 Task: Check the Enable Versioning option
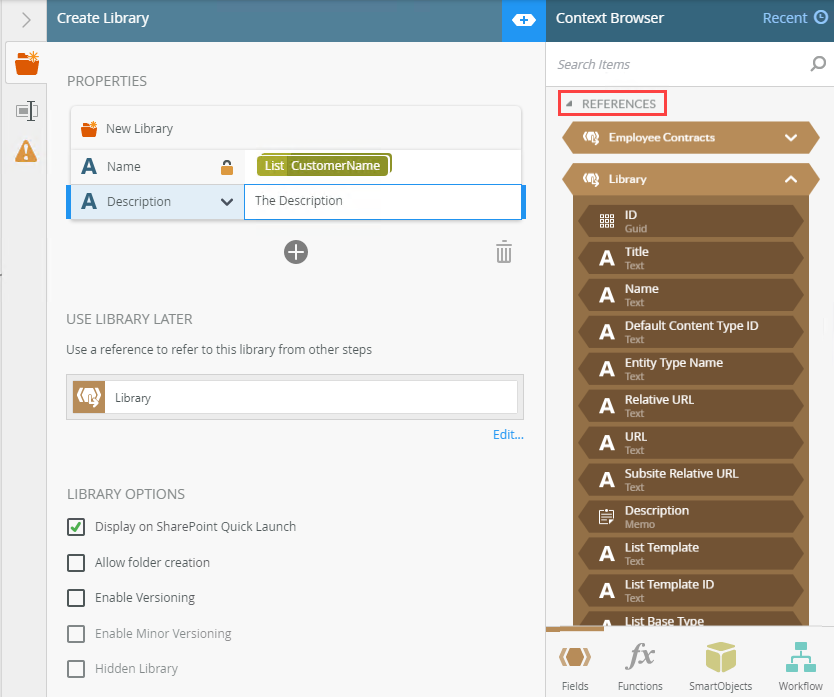click(76, 598)
